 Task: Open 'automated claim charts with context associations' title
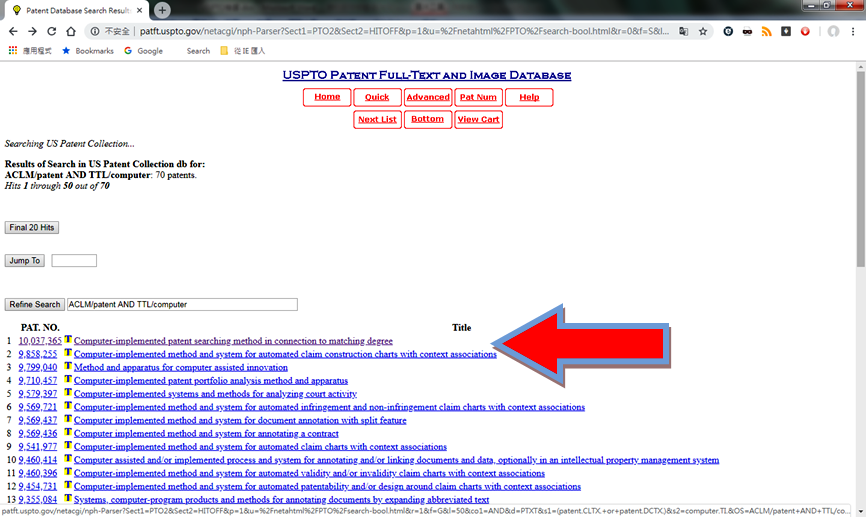tap(260, 447)
